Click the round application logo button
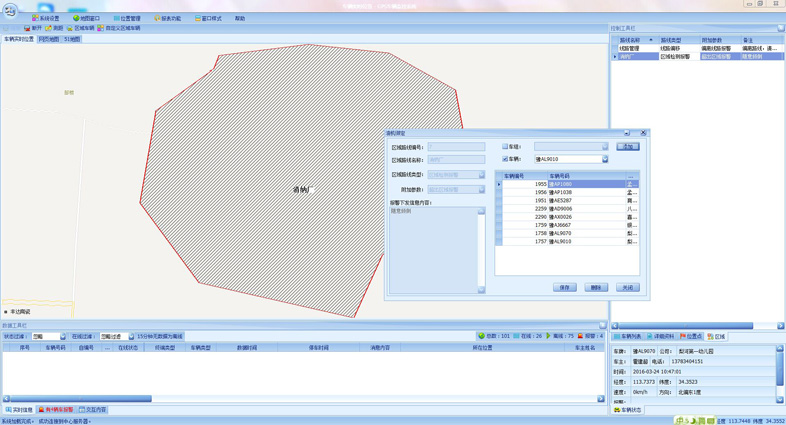The width and height of the screenshot is (786, 425). [x=10, y=11]
